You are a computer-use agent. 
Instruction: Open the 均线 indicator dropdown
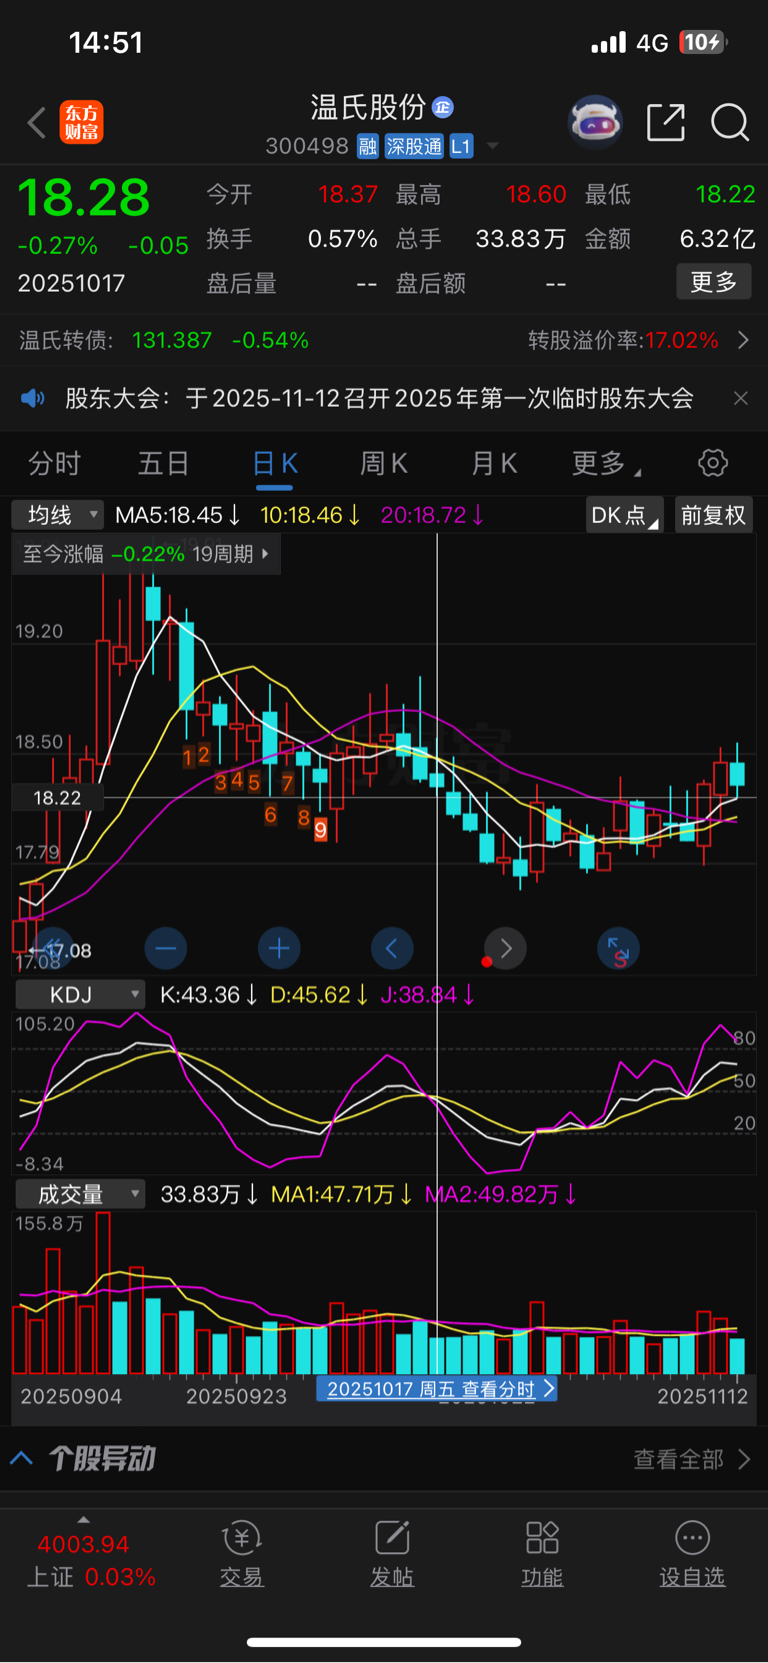point(57,515)
